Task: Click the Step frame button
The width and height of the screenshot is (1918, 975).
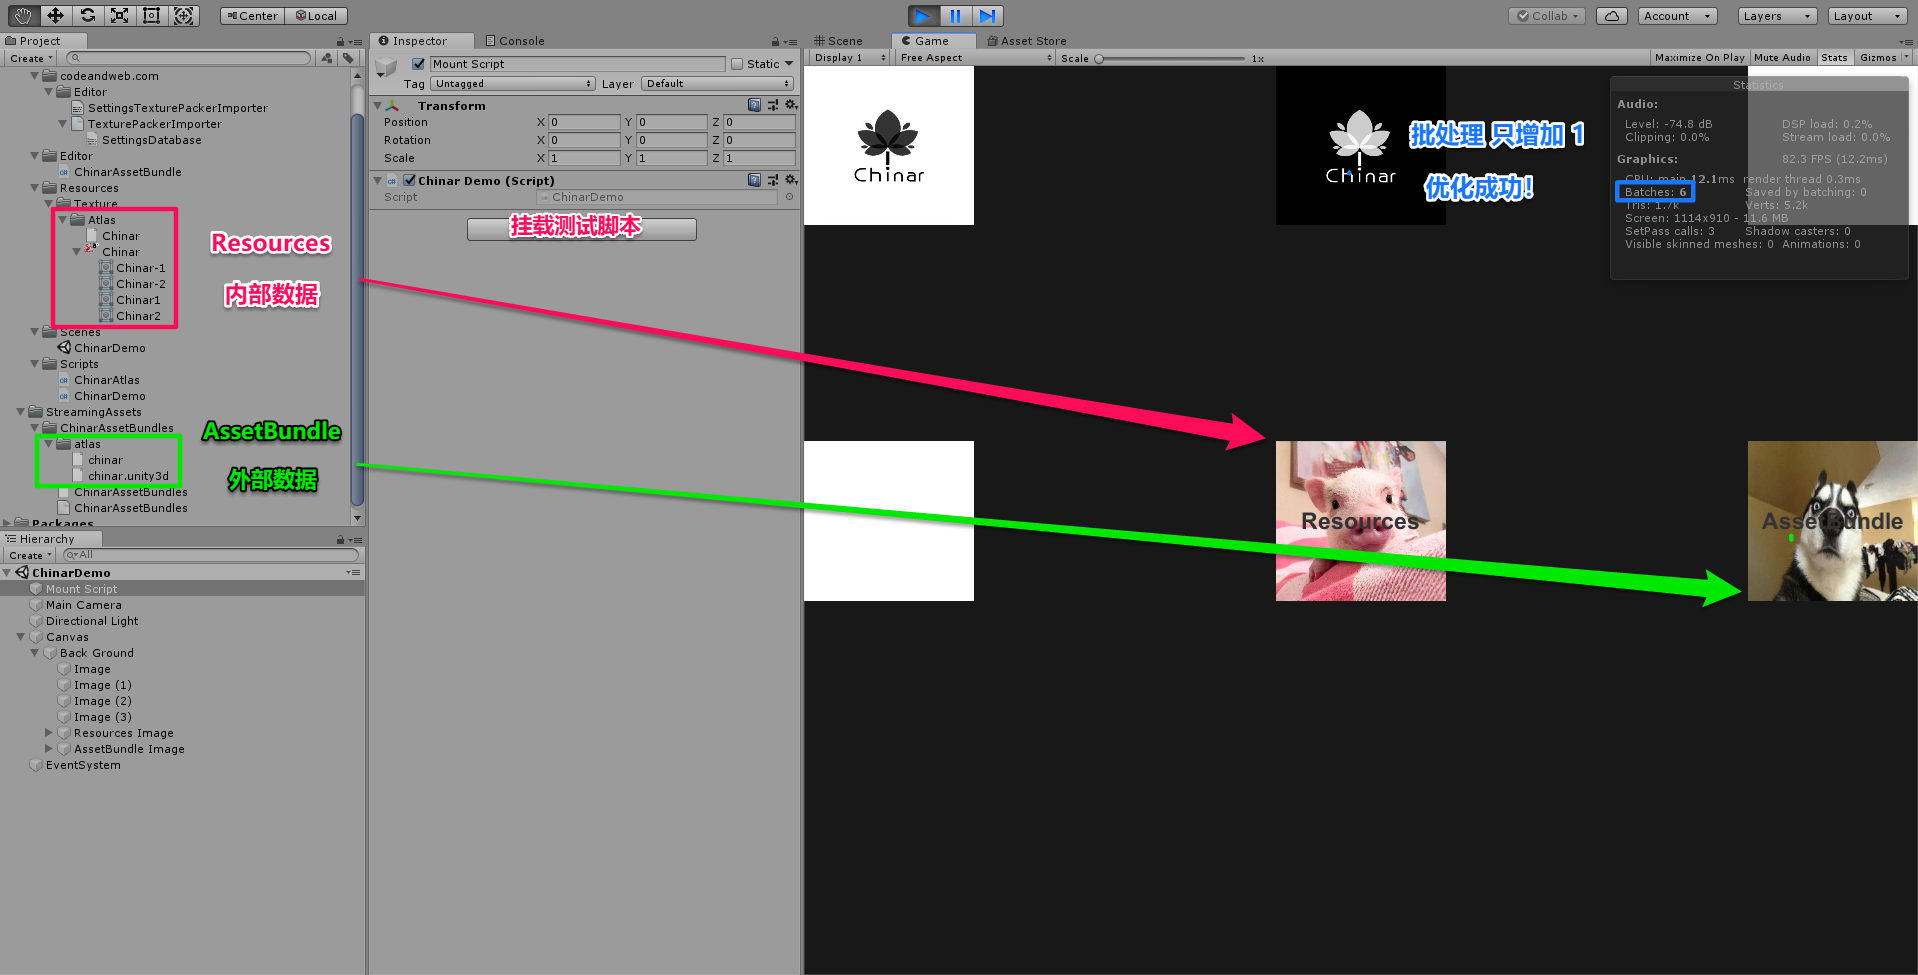Action: pos(987,16)
